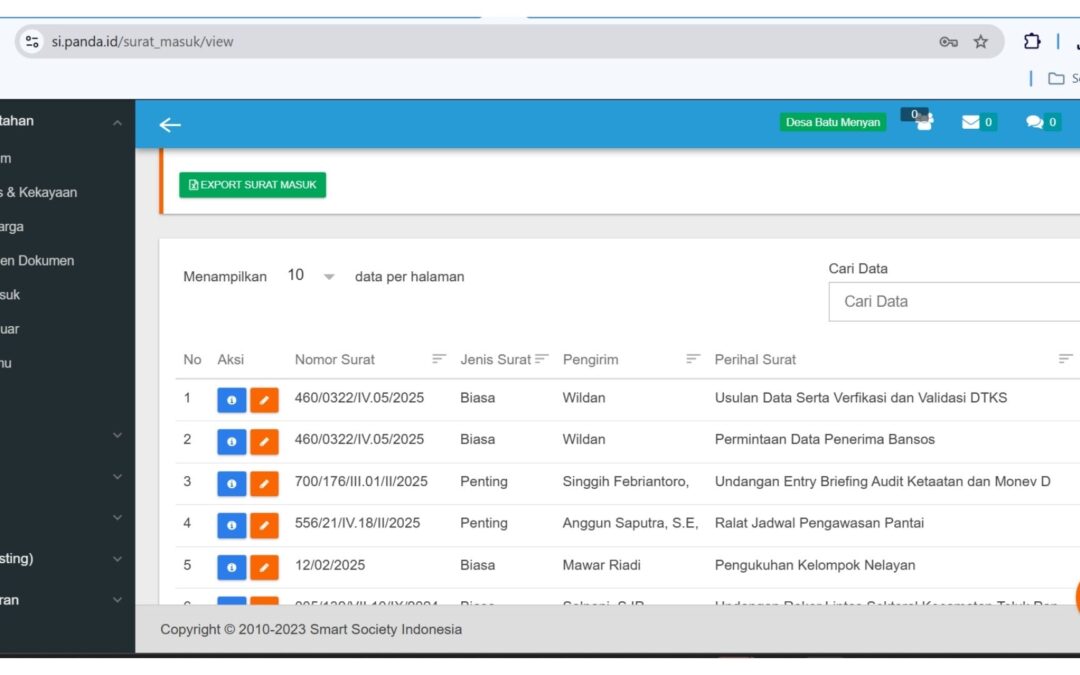Screen dimensions: 1080x675
Task: Open browser extensions puzzle icon
Action: [1032, 42]
